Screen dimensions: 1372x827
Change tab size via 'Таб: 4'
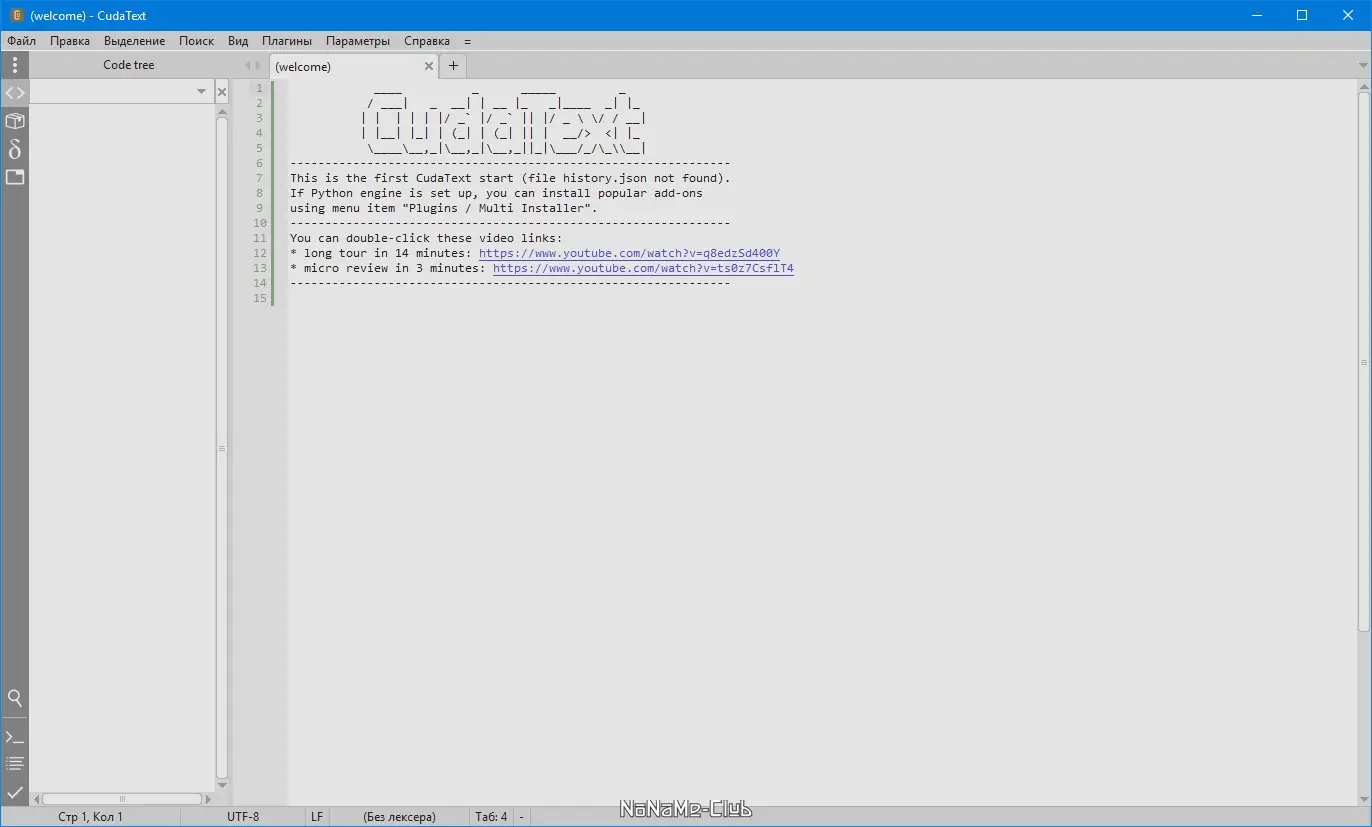pyautogui.click(x=491, y=817)
